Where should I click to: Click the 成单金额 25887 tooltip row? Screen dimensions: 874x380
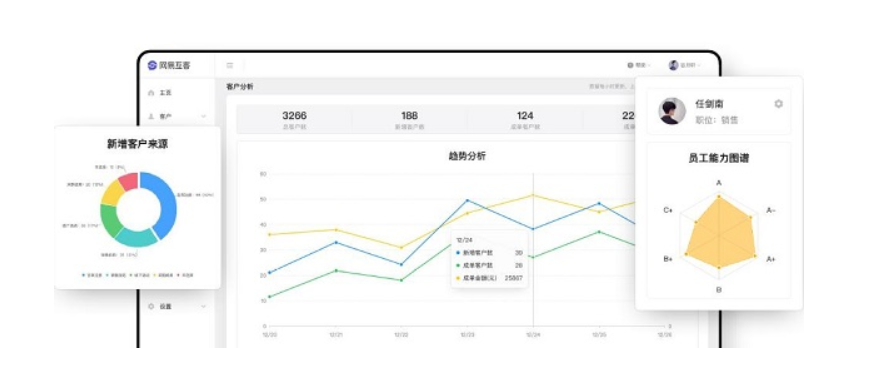pyautogui.click(x=489, y=277)
